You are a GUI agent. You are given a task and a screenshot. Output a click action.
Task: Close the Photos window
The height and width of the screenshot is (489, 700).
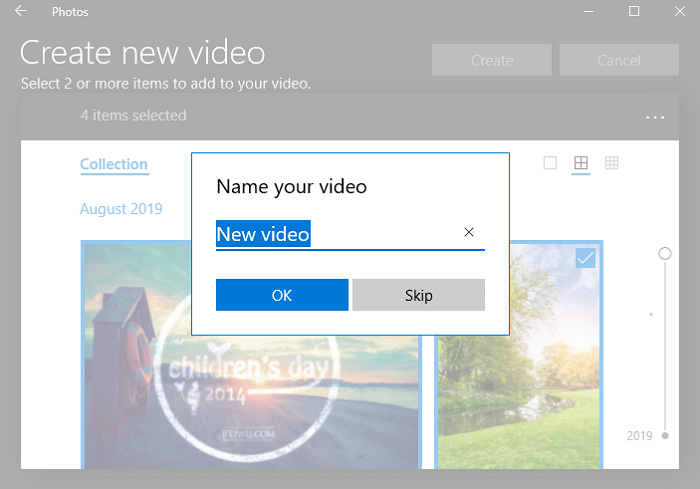678,12
